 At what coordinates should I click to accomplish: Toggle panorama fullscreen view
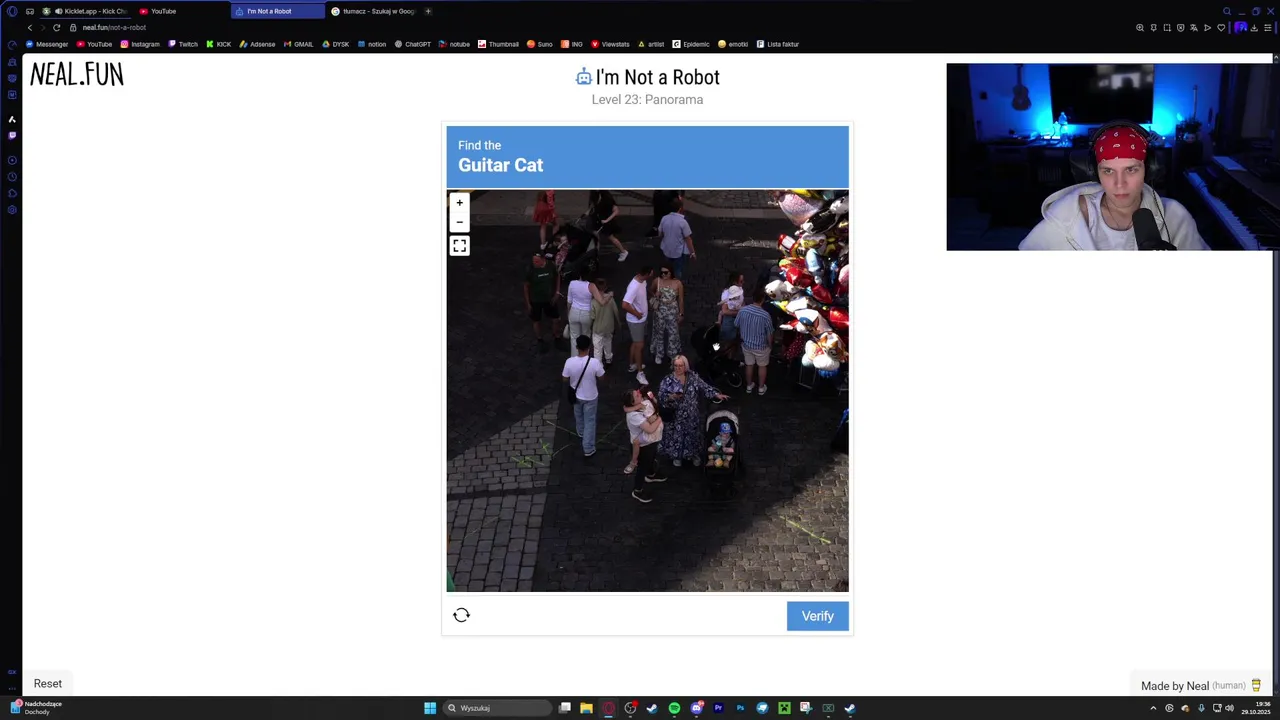click(x=459, y=246)
